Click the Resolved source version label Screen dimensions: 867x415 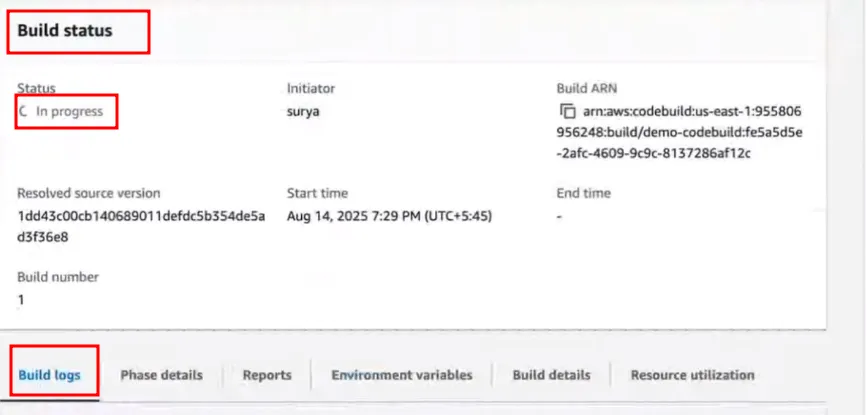[88, 193]
